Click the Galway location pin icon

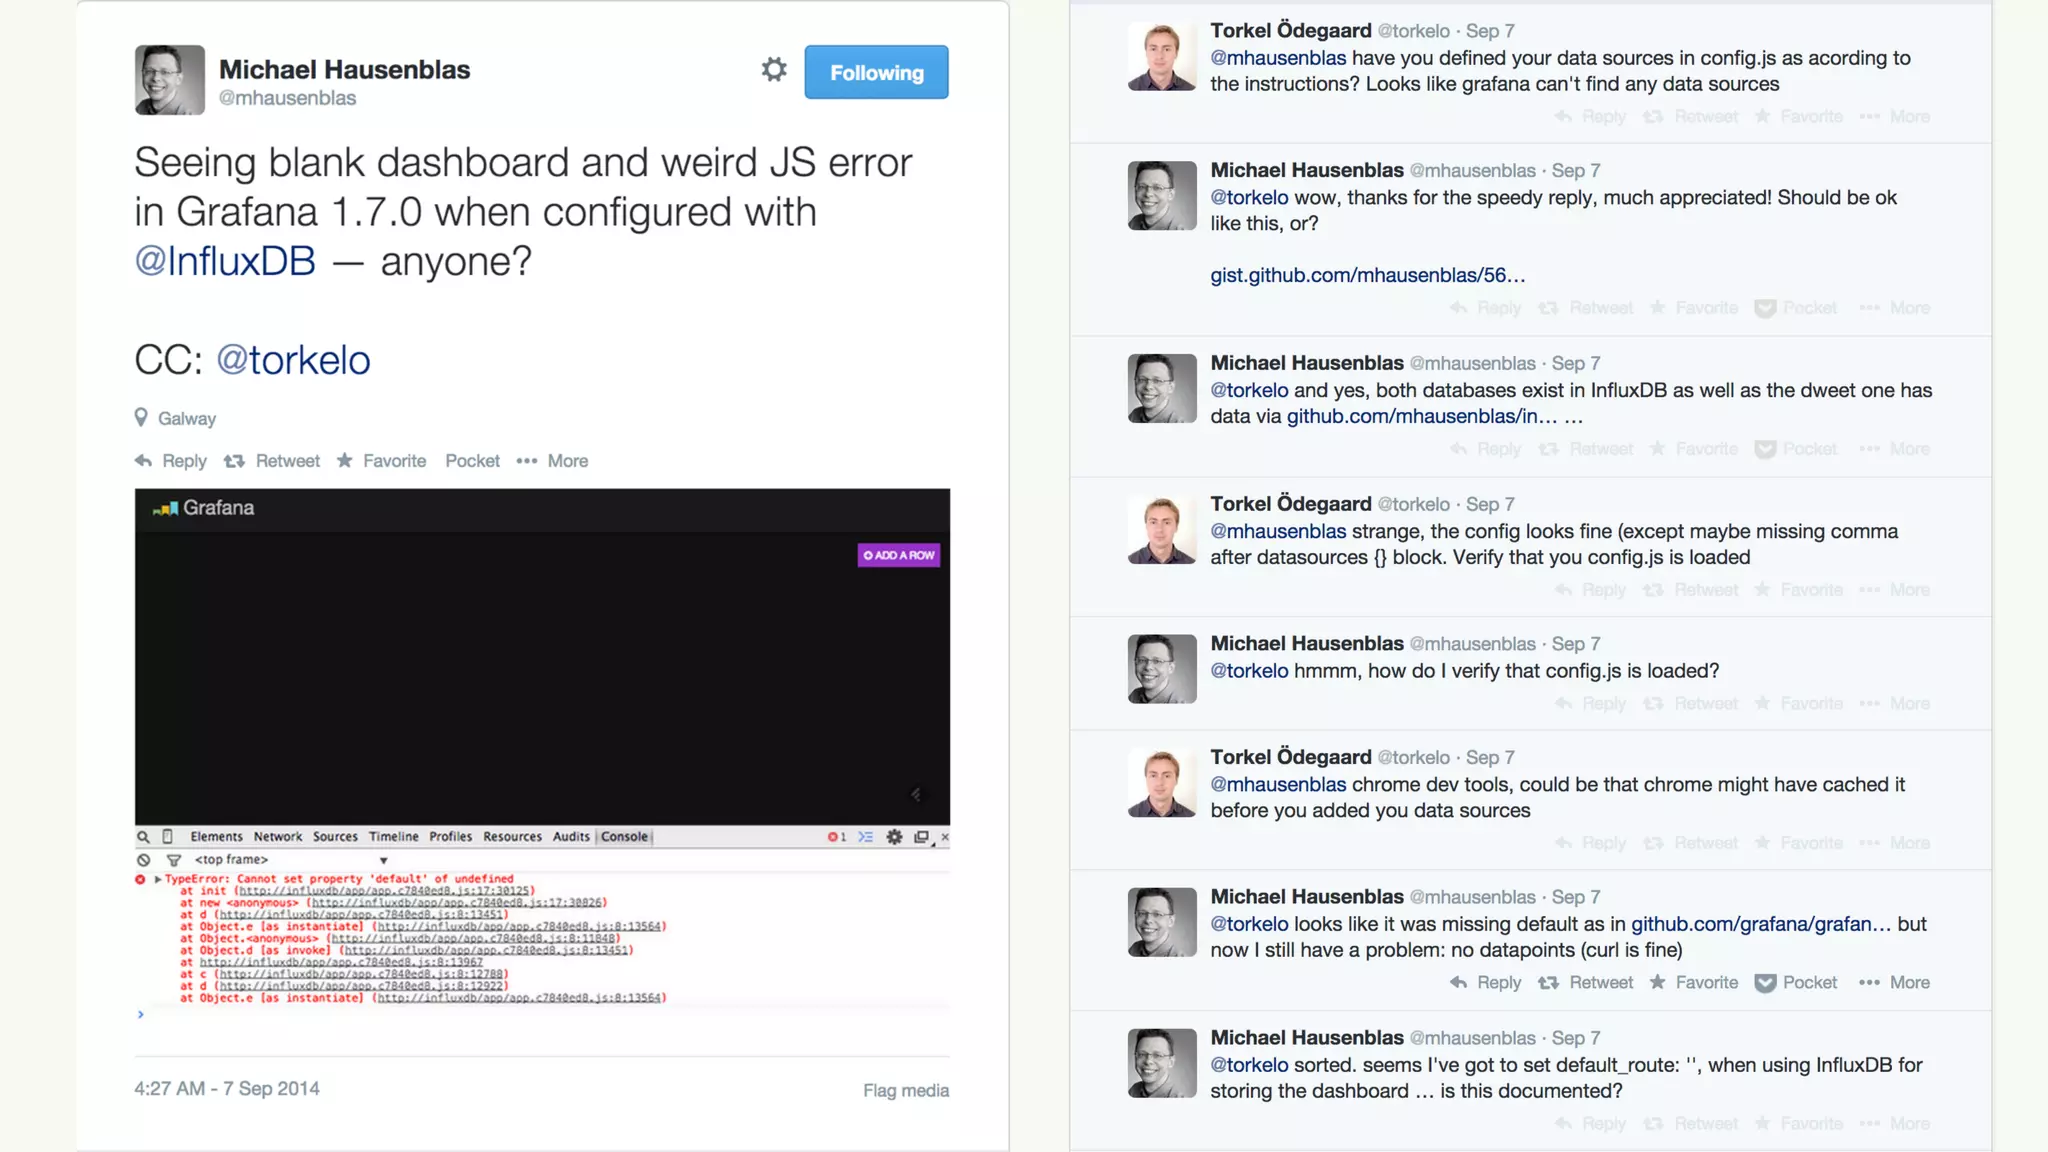point(141,417)
